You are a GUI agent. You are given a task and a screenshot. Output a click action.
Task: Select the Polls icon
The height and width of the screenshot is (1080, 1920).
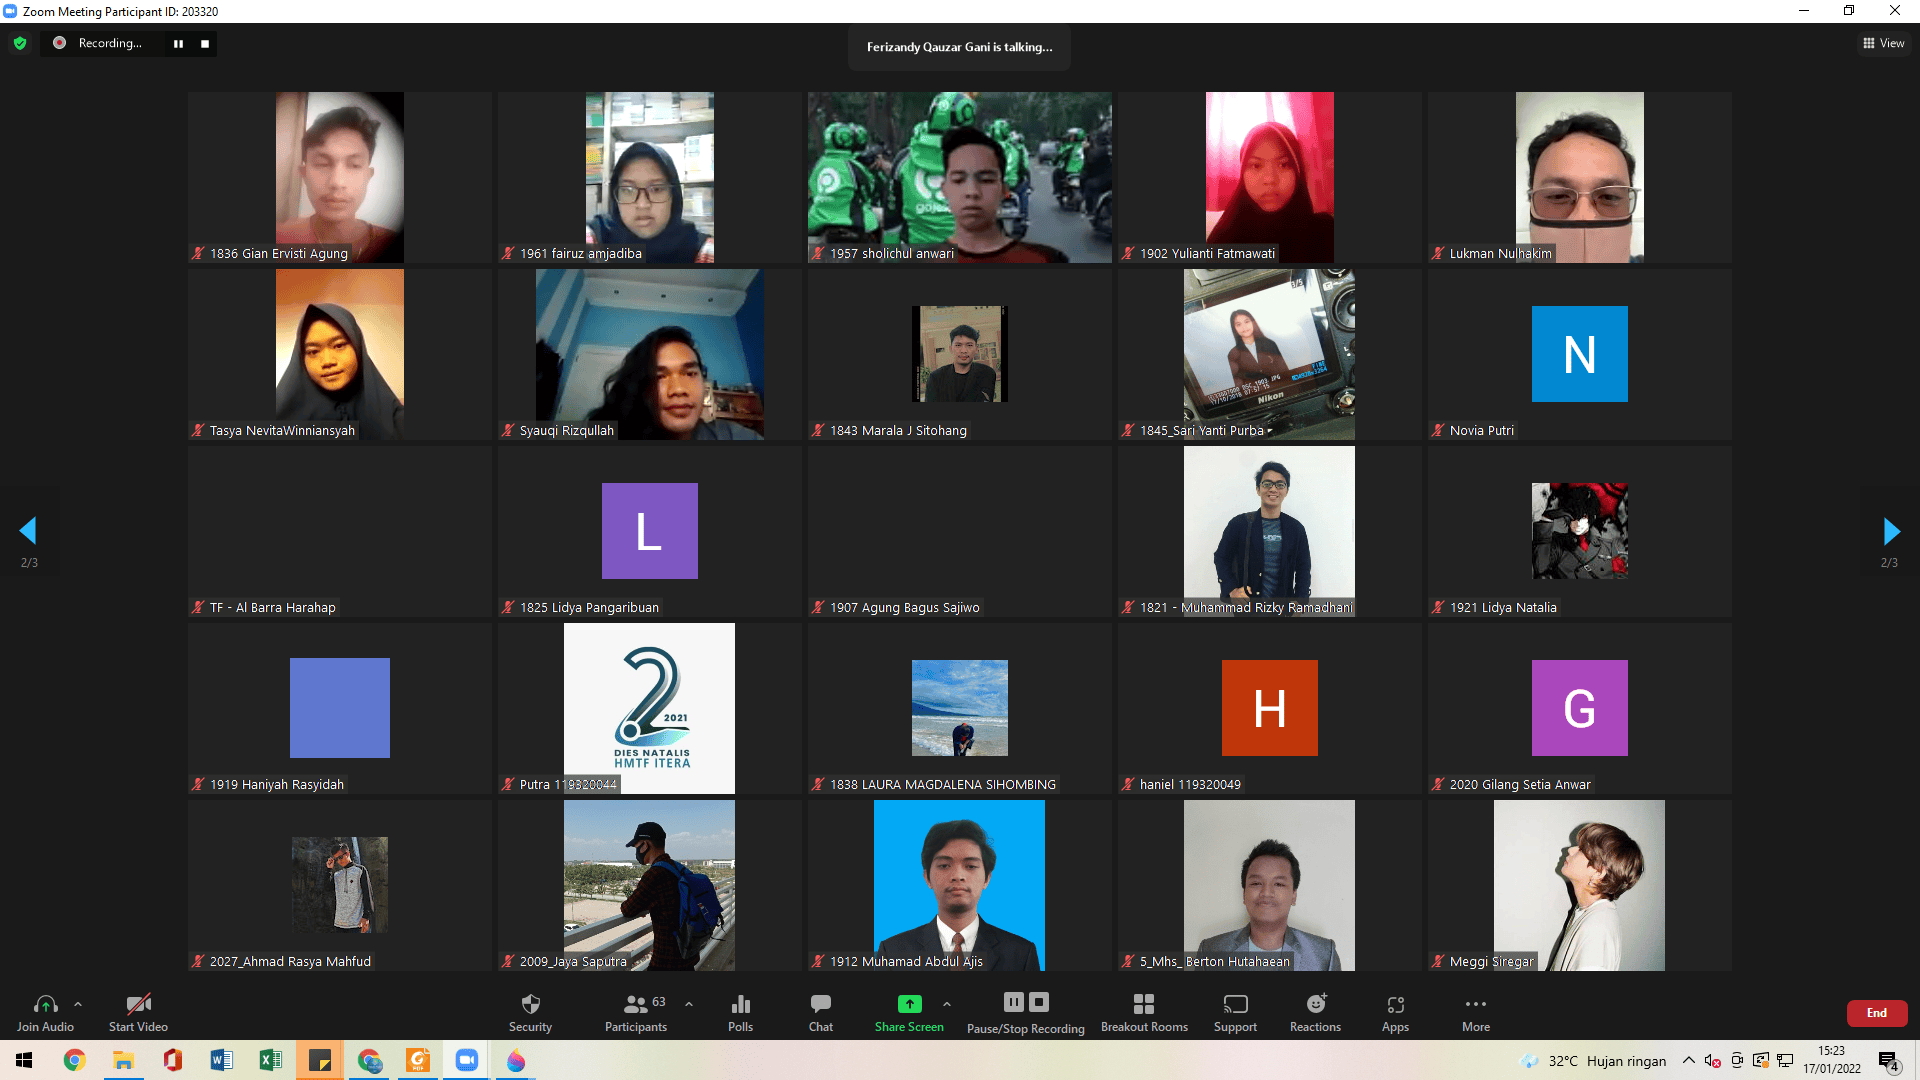[x=740, y=1010]
